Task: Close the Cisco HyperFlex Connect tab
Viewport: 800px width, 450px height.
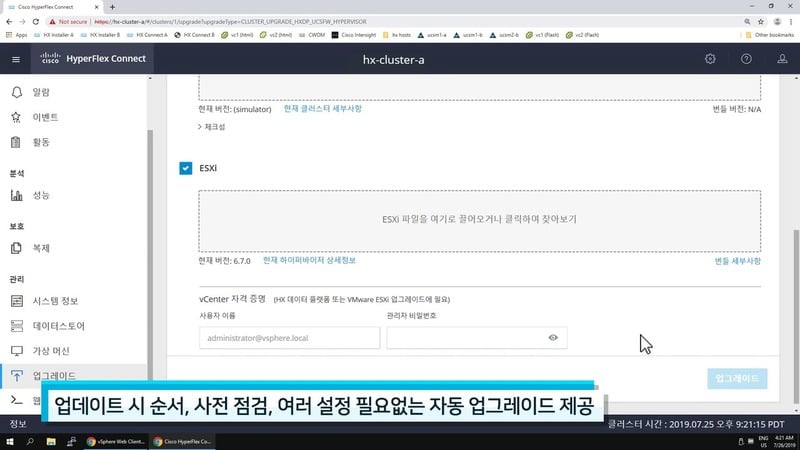Action: click(96, 7)
